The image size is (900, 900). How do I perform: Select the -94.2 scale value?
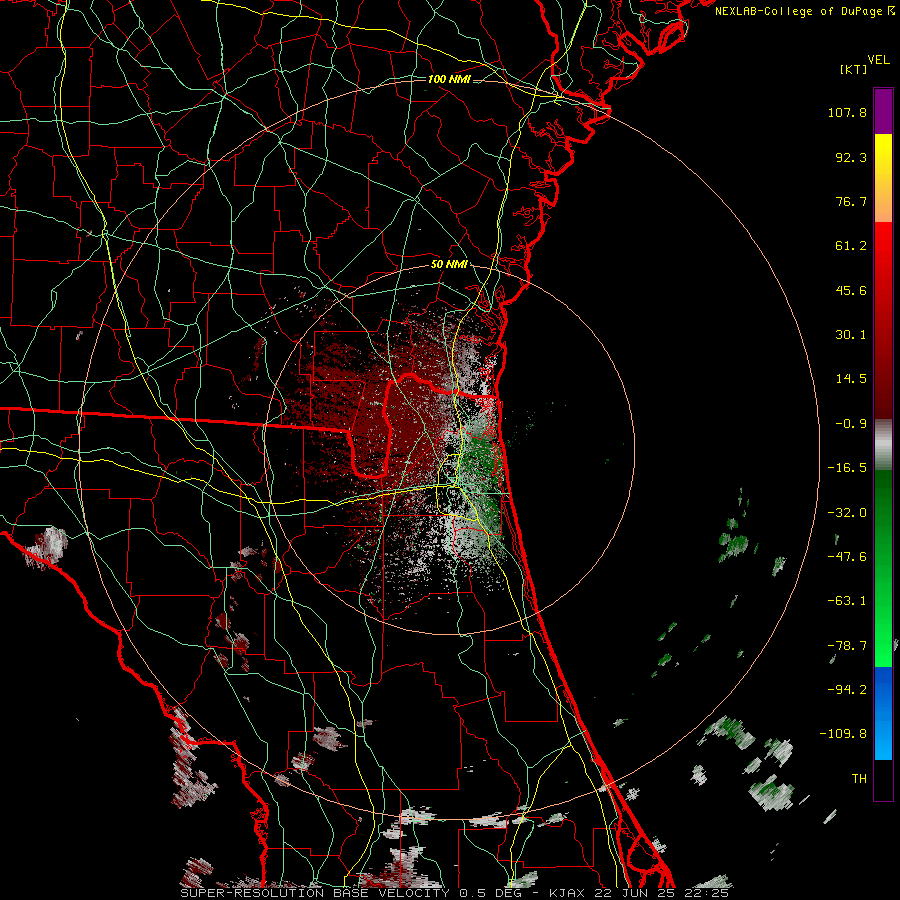(x=847, y=689)
